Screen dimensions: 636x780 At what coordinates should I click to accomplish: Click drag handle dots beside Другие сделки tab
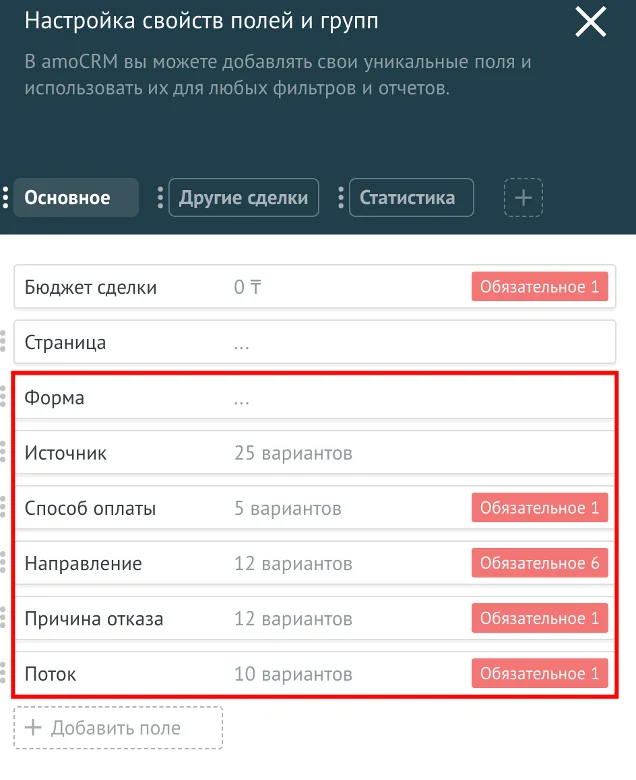tap(160, 197)
